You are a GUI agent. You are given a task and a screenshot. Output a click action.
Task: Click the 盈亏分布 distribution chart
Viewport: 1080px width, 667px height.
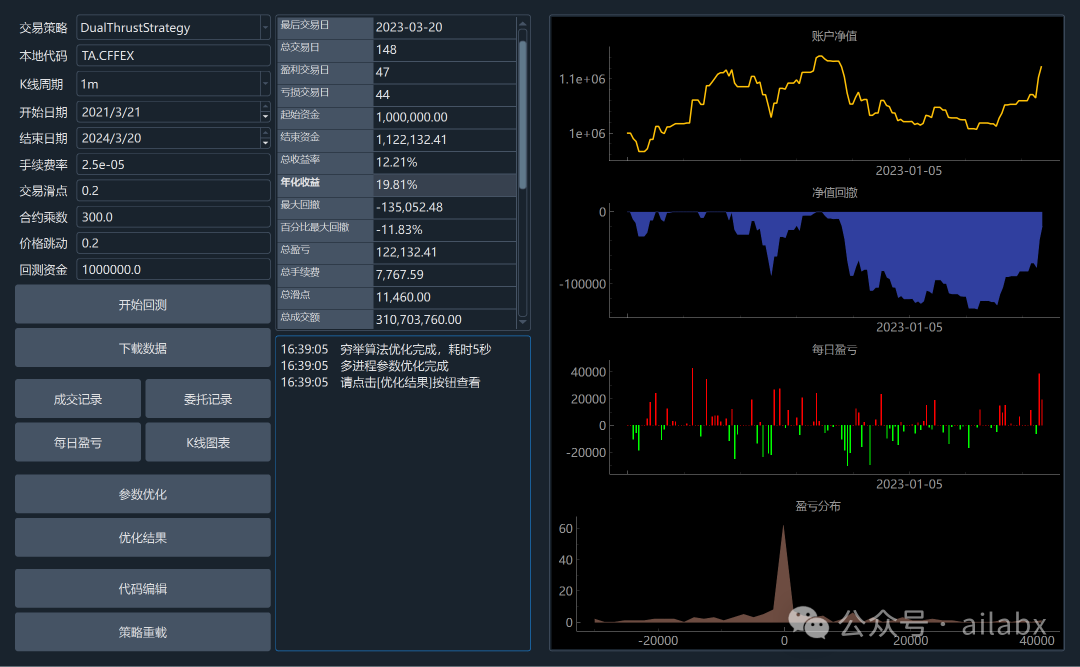(817, 573)
